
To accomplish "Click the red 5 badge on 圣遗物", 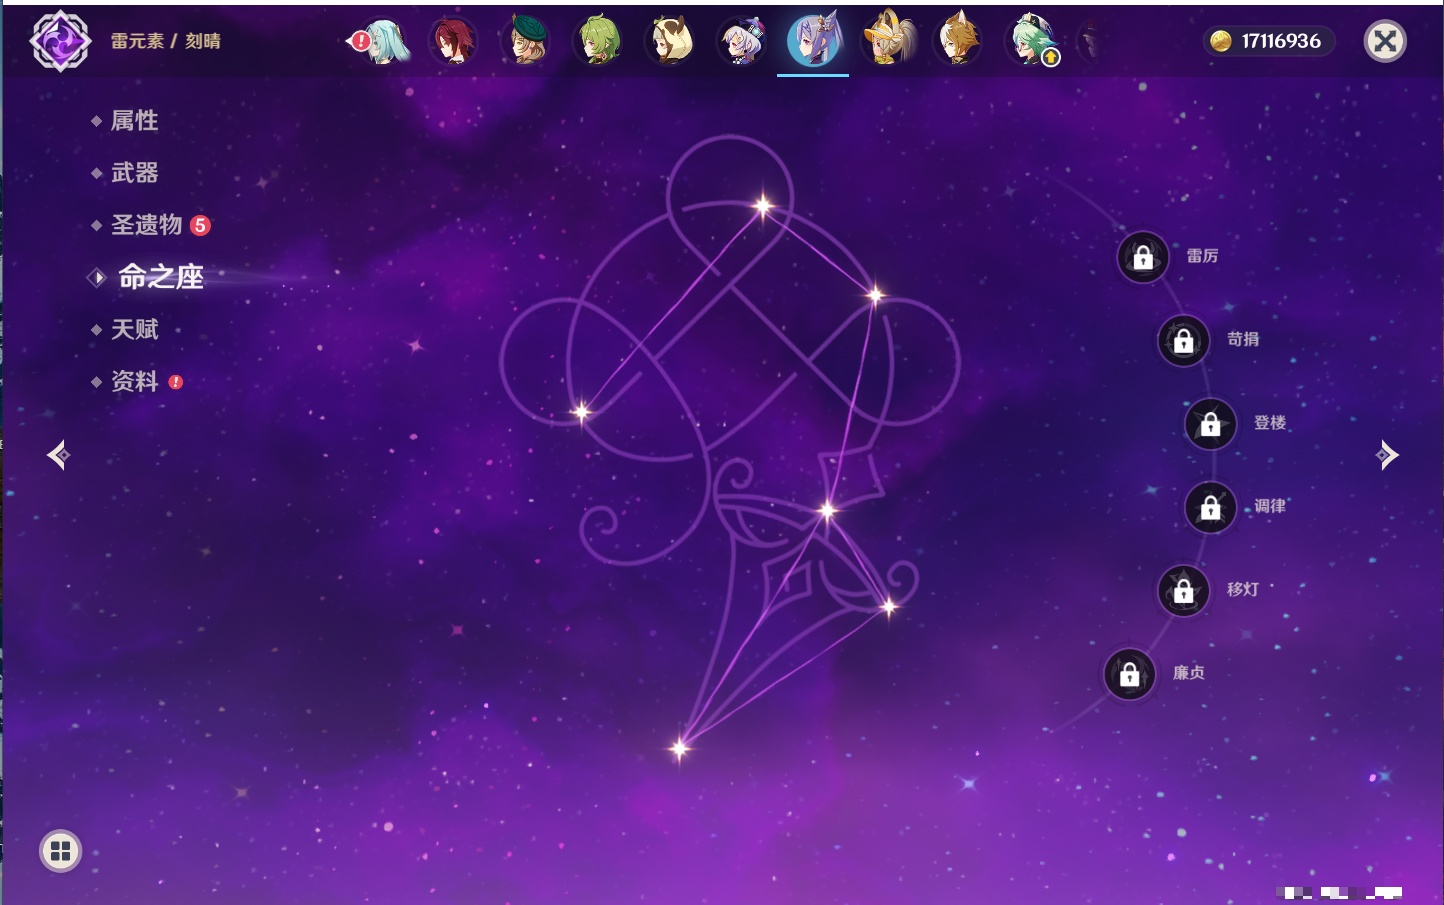I will click(x=200, y=225).
